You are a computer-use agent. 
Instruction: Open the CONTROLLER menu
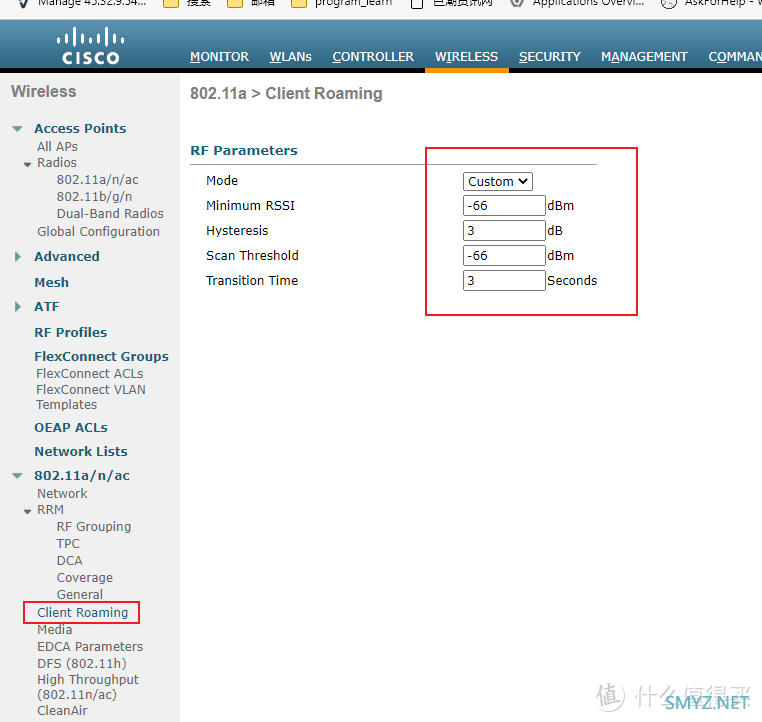pyautogui.click(x=373, y=57)
